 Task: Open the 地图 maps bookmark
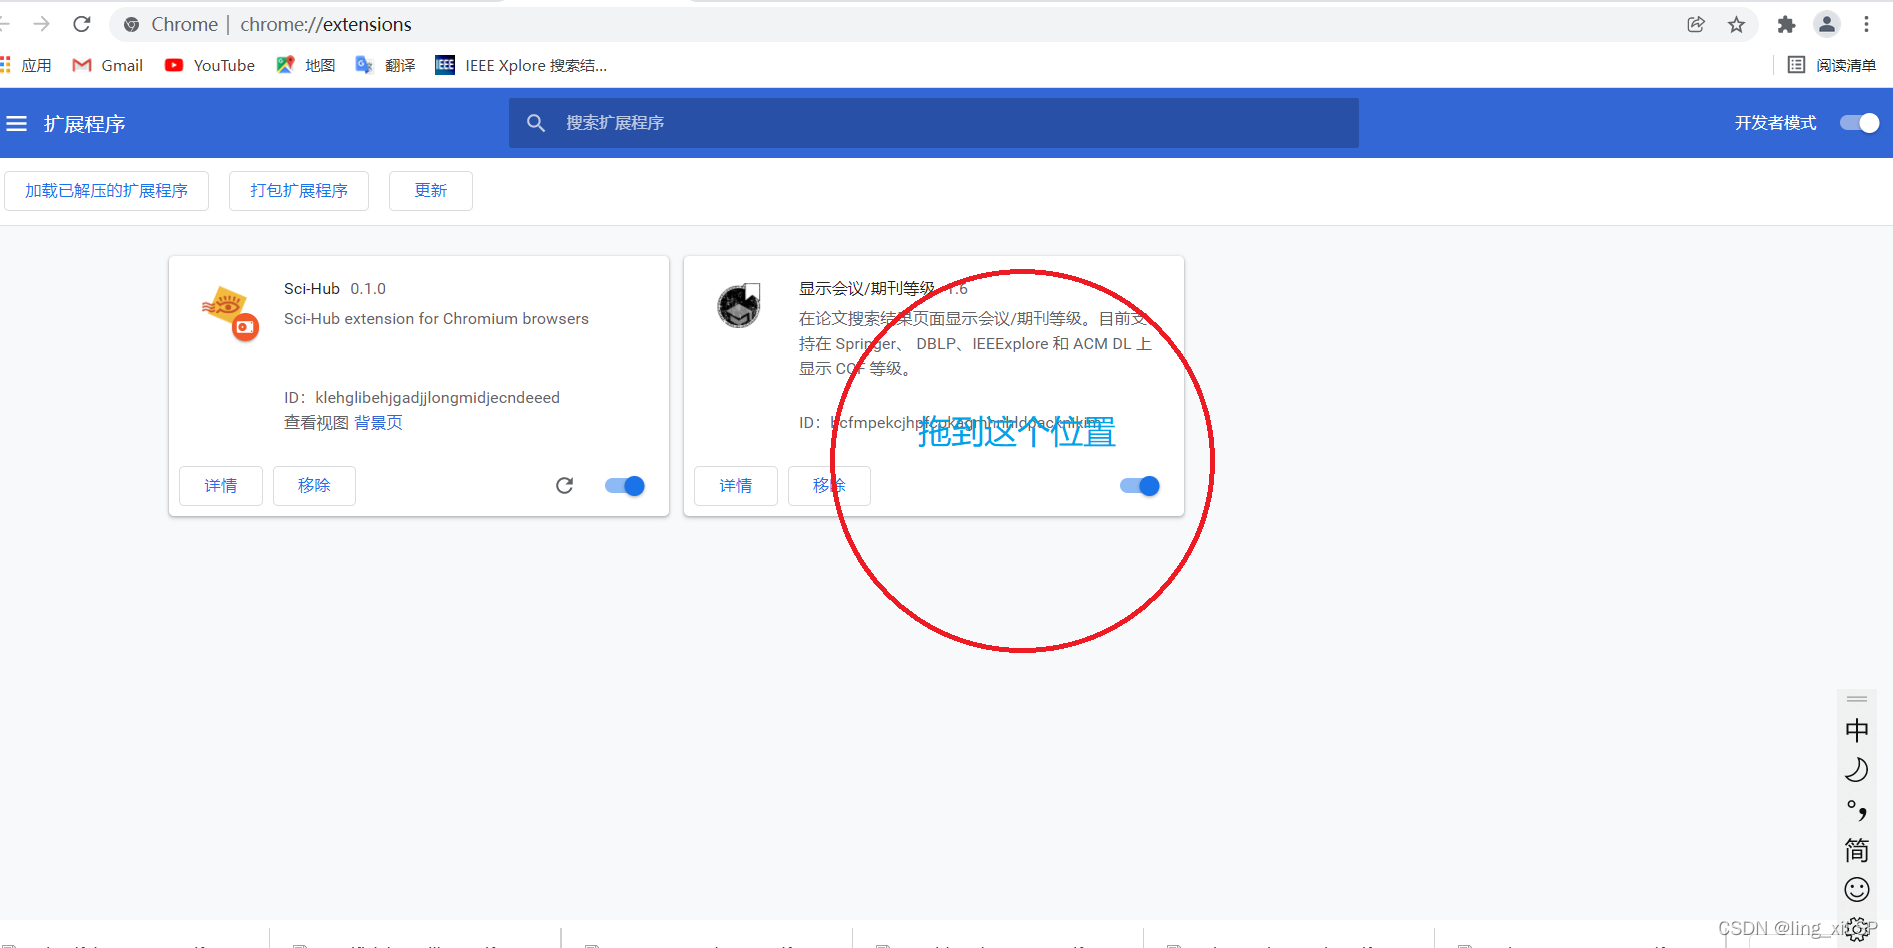pyautogui.click(x=306, y=65)
